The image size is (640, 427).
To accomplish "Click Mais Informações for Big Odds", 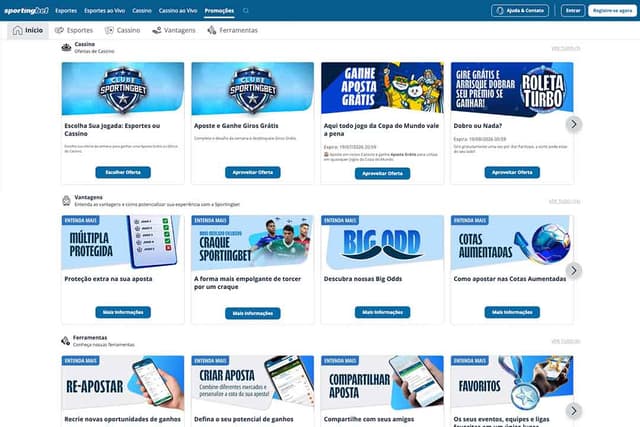I will (382, 312).
